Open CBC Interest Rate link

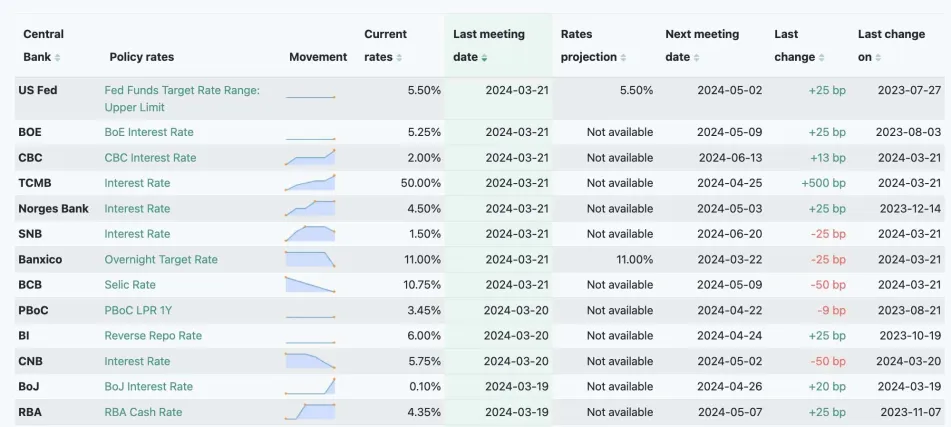[150, 158]
